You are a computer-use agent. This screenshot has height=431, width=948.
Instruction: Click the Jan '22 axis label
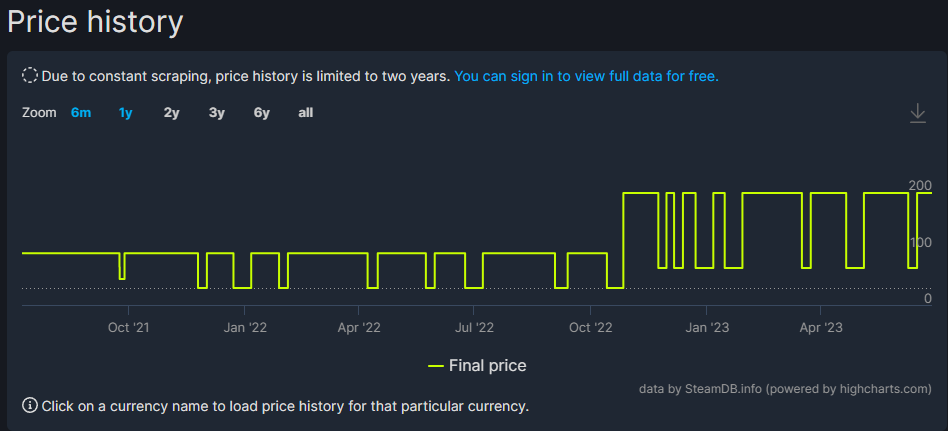[x=245, y=327]
